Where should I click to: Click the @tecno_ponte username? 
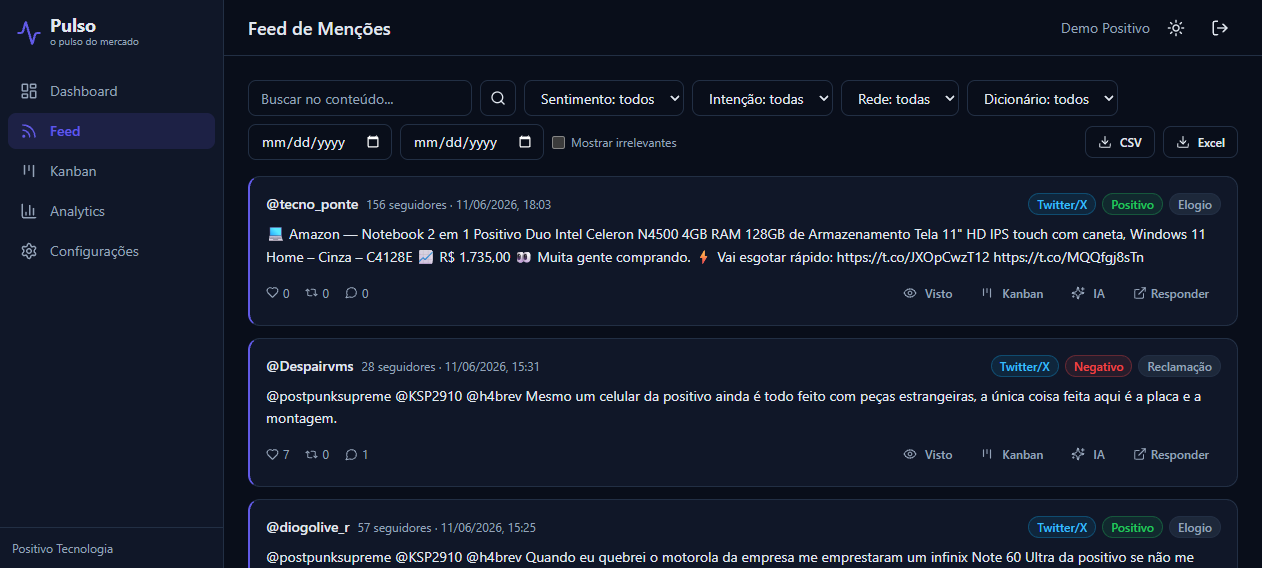(x=312, y=204)
